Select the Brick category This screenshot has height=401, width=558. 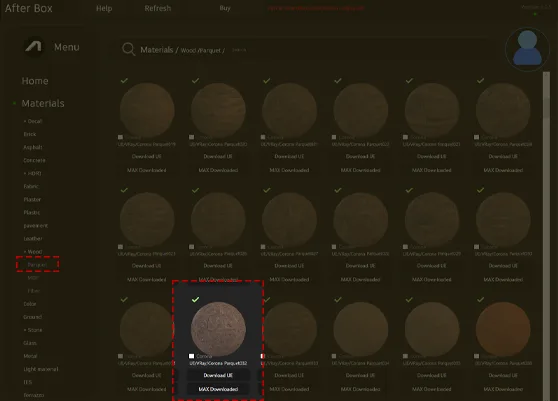coord(30,134)
